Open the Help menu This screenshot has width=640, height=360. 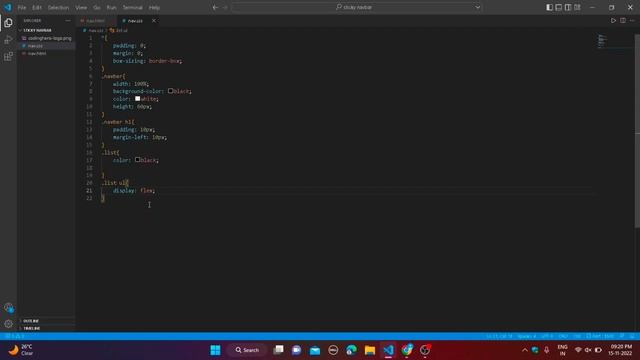154,7
